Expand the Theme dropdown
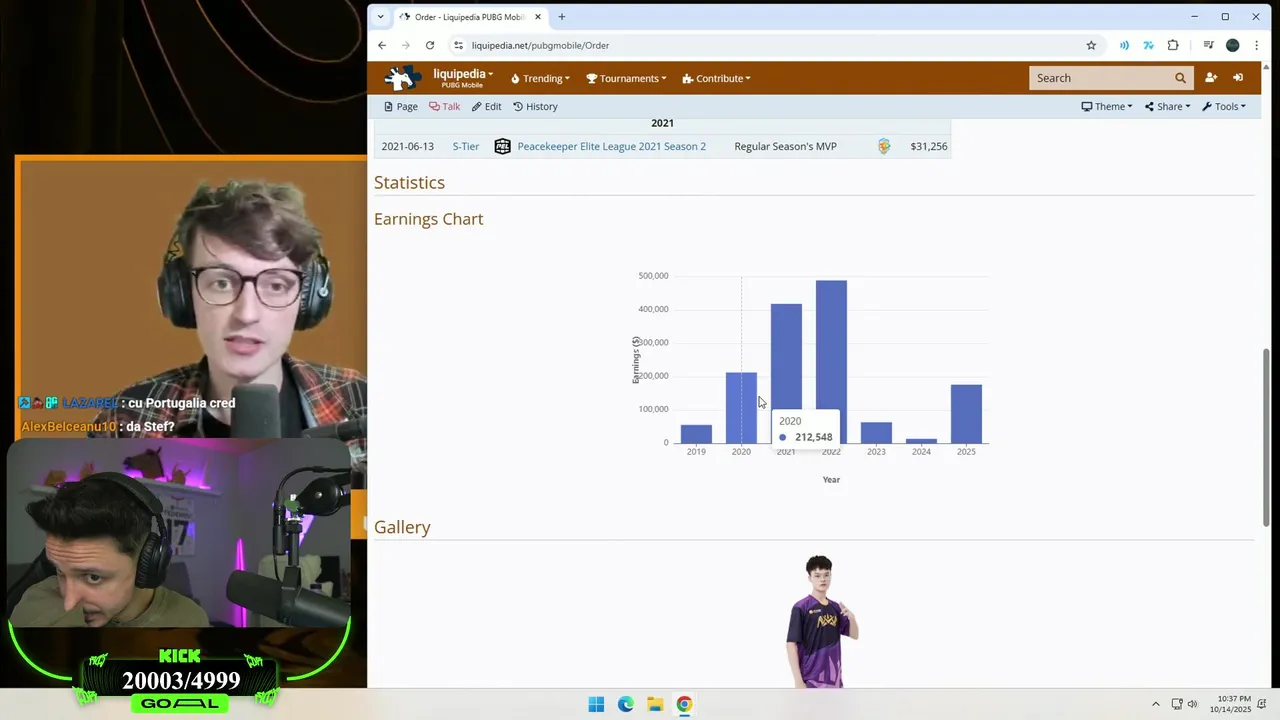The width and height of the screenshot is (1280, 720). tap(1107, 106)
